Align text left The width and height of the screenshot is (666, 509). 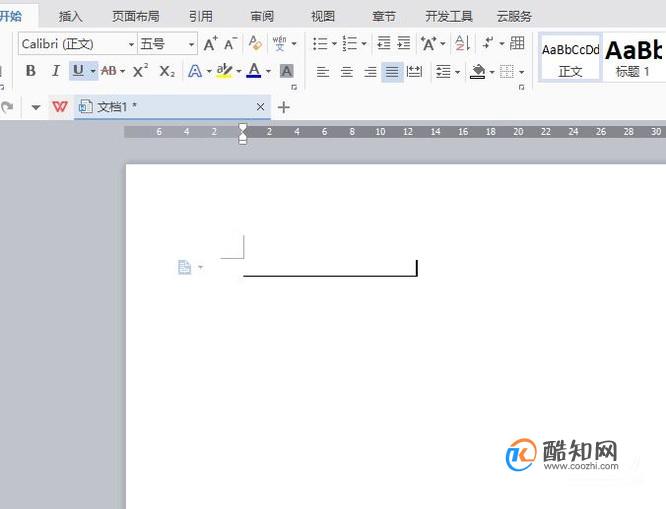click(323, 72)
